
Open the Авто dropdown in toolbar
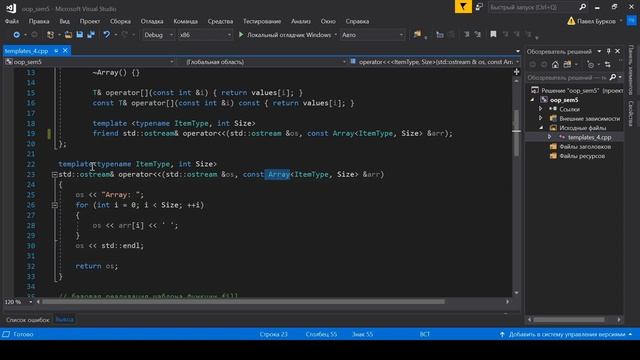372,35
